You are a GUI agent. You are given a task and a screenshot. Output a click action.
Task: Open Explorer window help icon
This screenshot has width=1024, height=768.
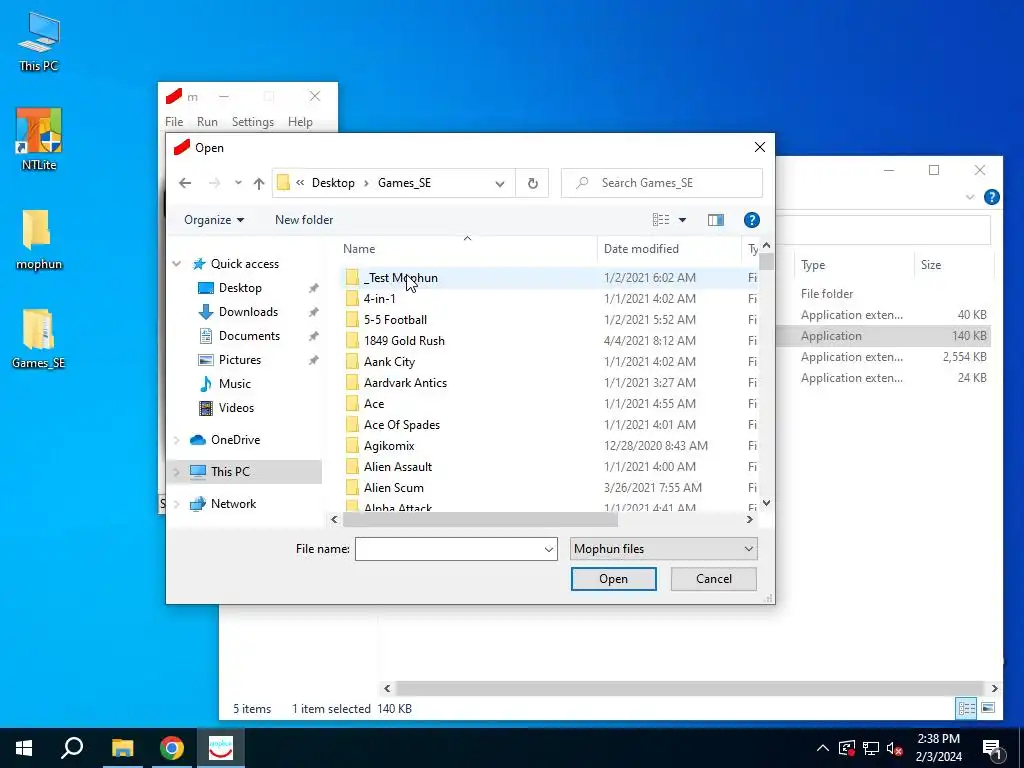point(991,197)
